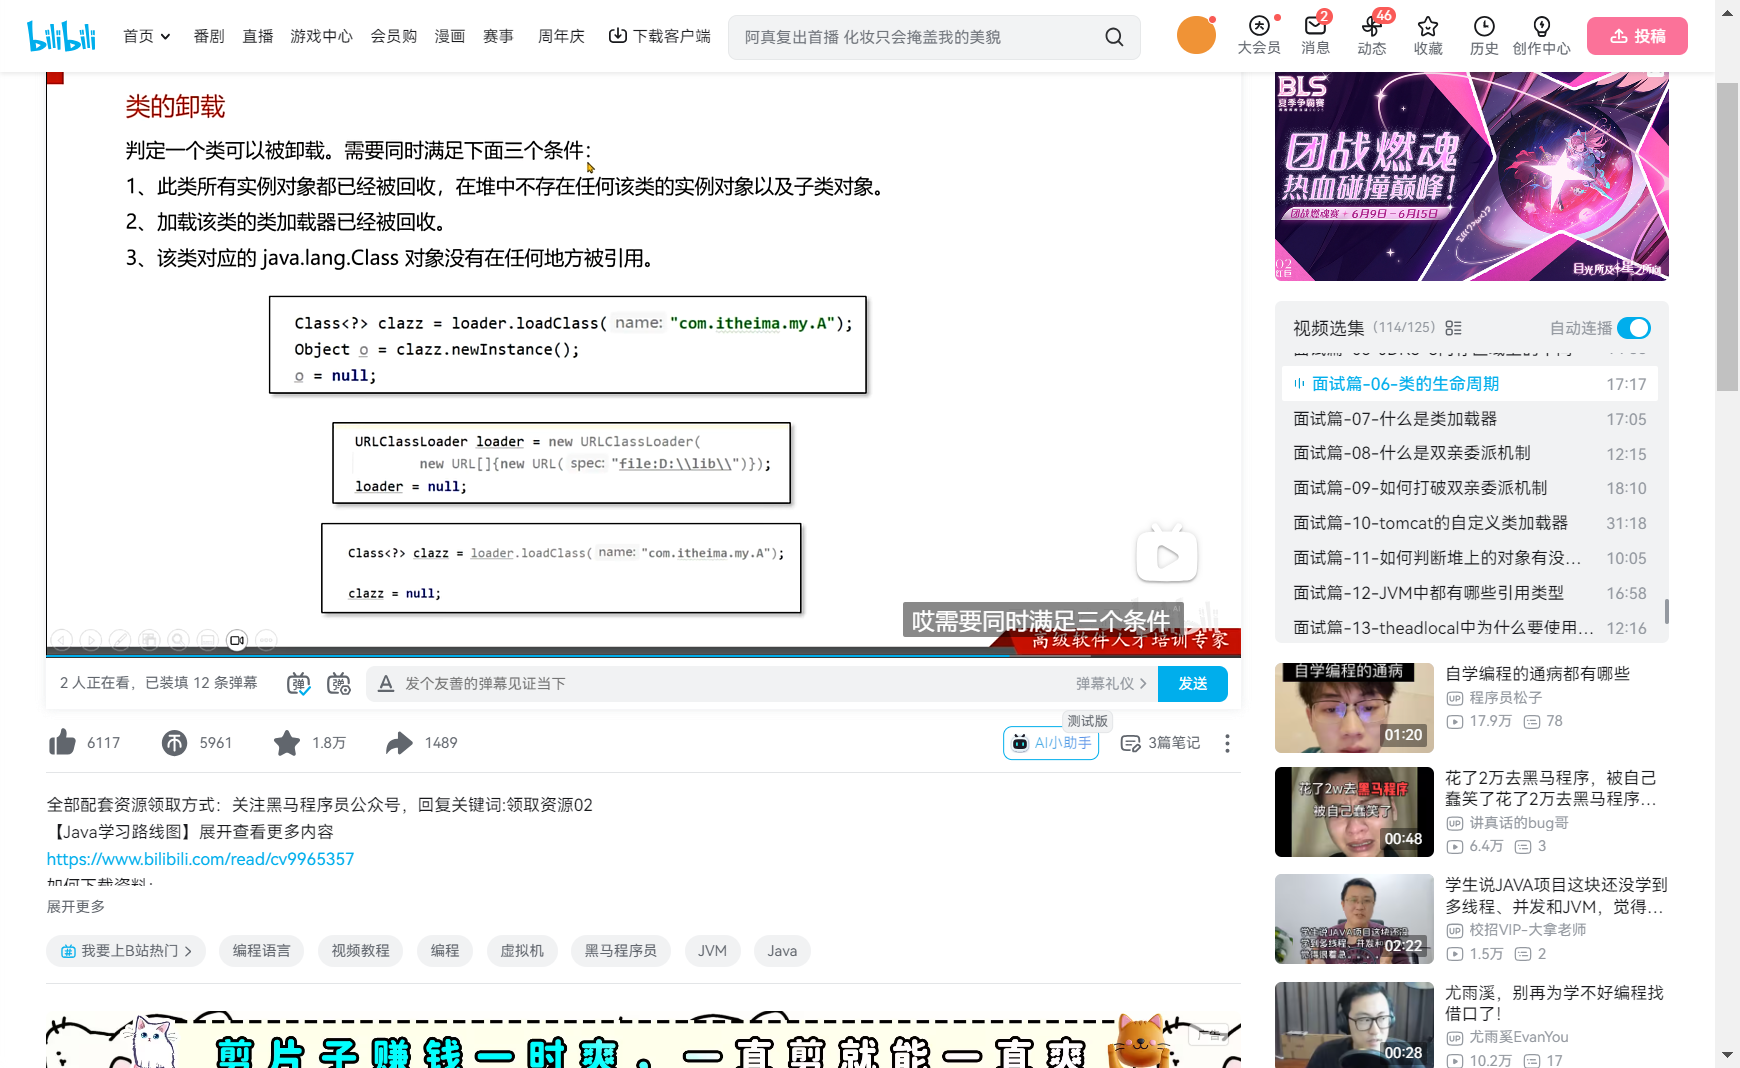Open the AI小助手 button
Image resolution: width=1740 pixels, height=1068 pixels.
(1051, 743)
